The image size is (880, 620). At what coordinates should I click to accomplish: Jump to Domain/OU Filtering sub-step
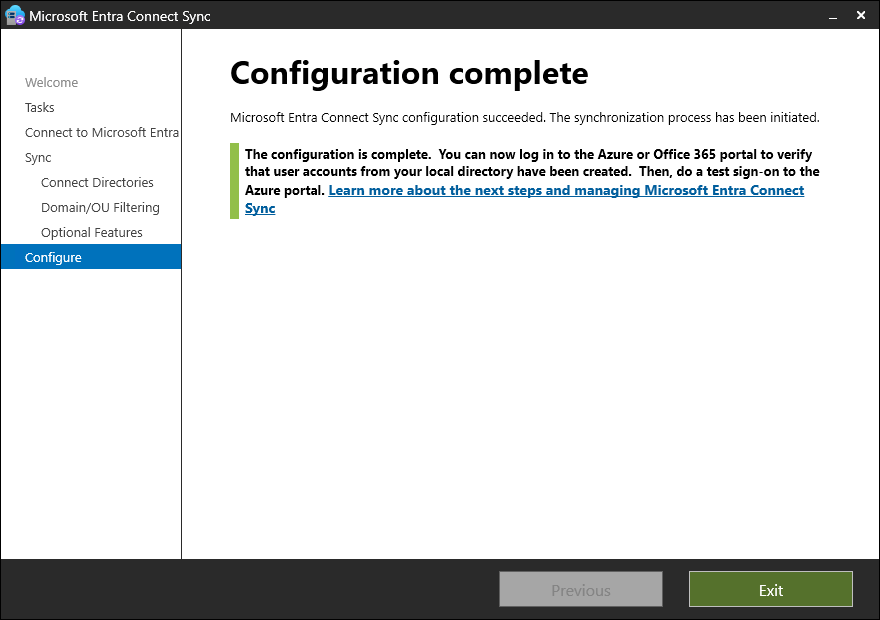click(100, 208)
